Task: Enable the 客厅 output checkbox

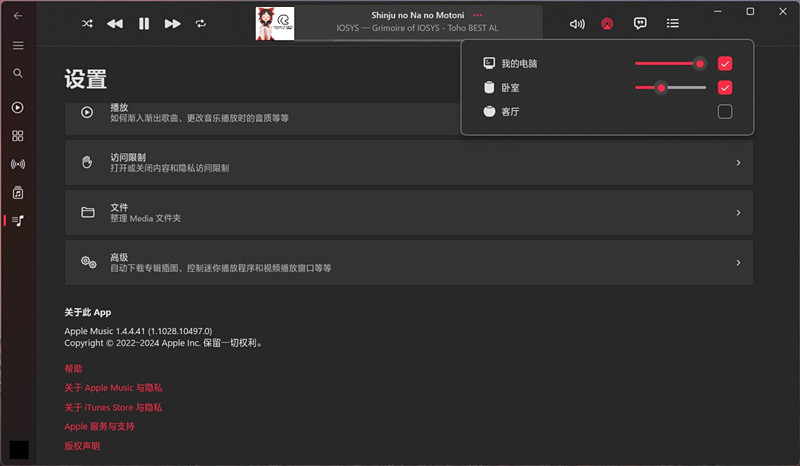Action: [724, 112]
